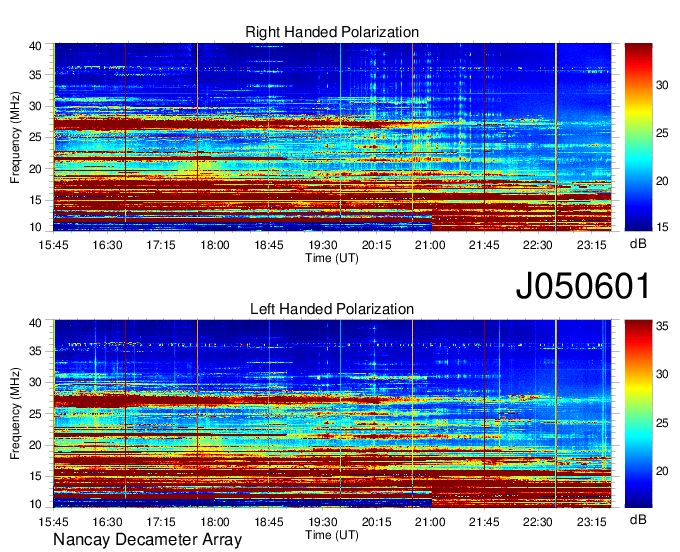Screen dimensions: 680x552
Task: Click the 17:15 tick on the upper time axis
Action: click(x=161, y=245)
